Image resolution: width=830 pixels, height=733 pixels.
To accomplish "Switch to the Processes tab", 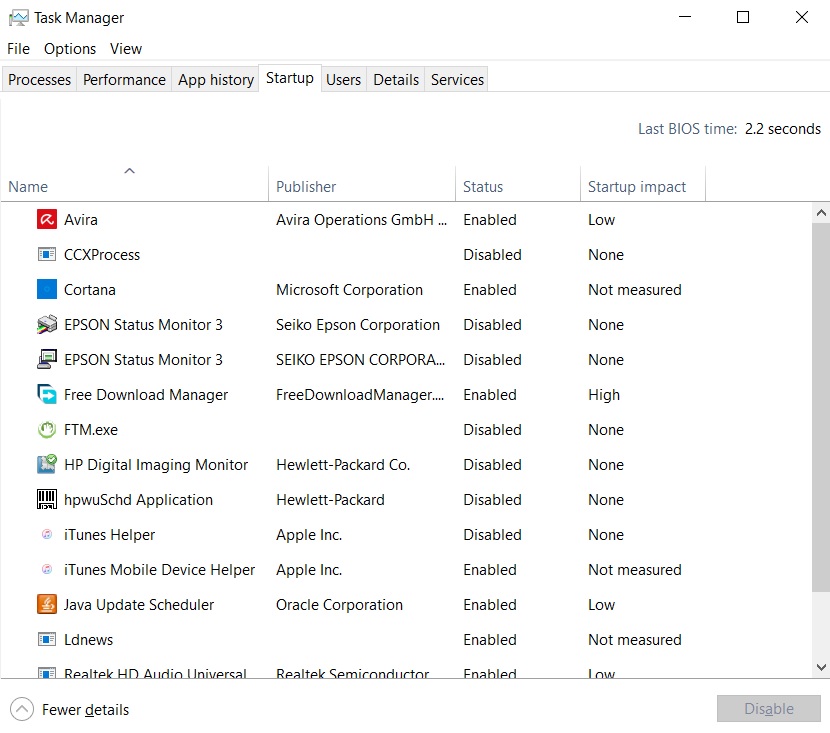I will [40, 79].
